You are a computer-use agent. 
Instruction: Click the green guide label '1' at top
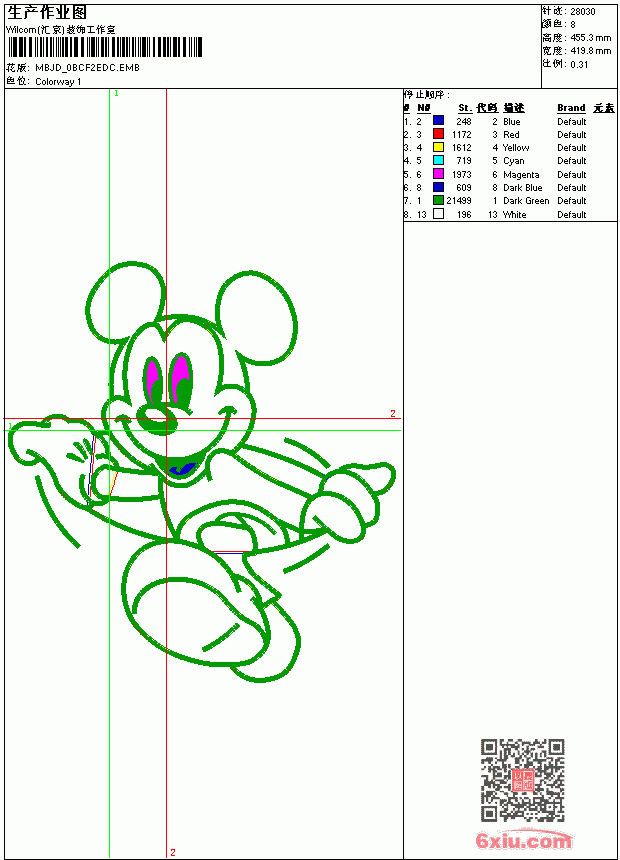(116, 93)
